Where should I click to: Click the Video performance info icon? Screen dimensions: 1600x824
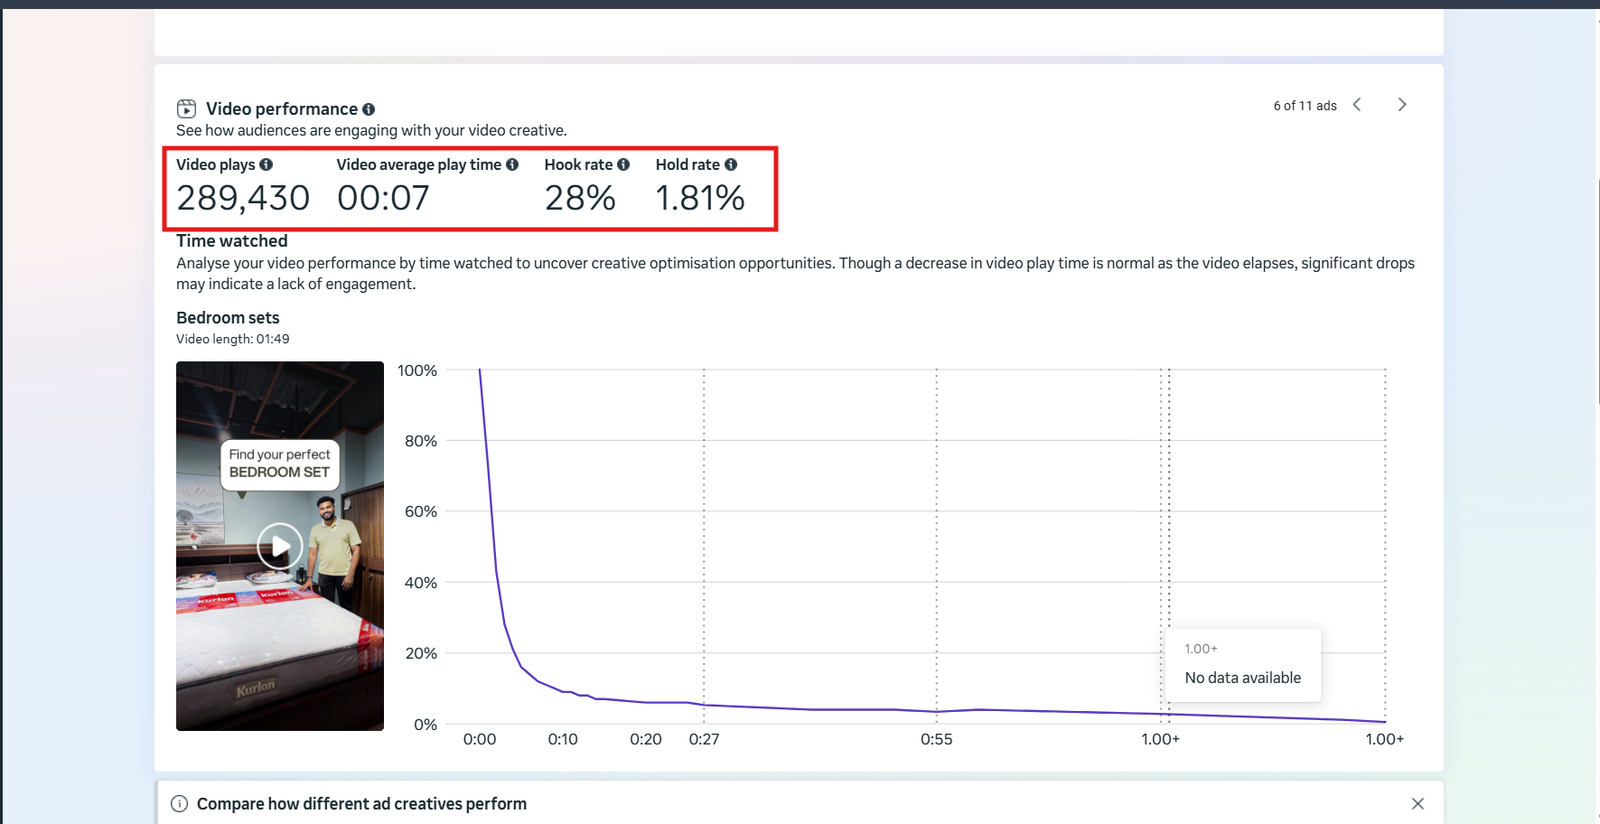pos(368,109)
